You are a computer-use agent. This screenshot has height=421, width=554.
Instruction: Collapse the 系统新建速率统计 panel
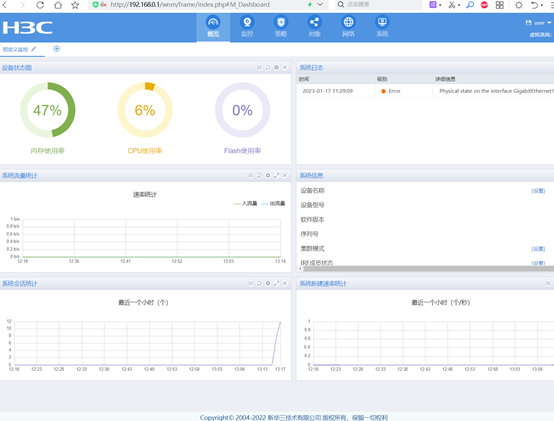point(548,283)
